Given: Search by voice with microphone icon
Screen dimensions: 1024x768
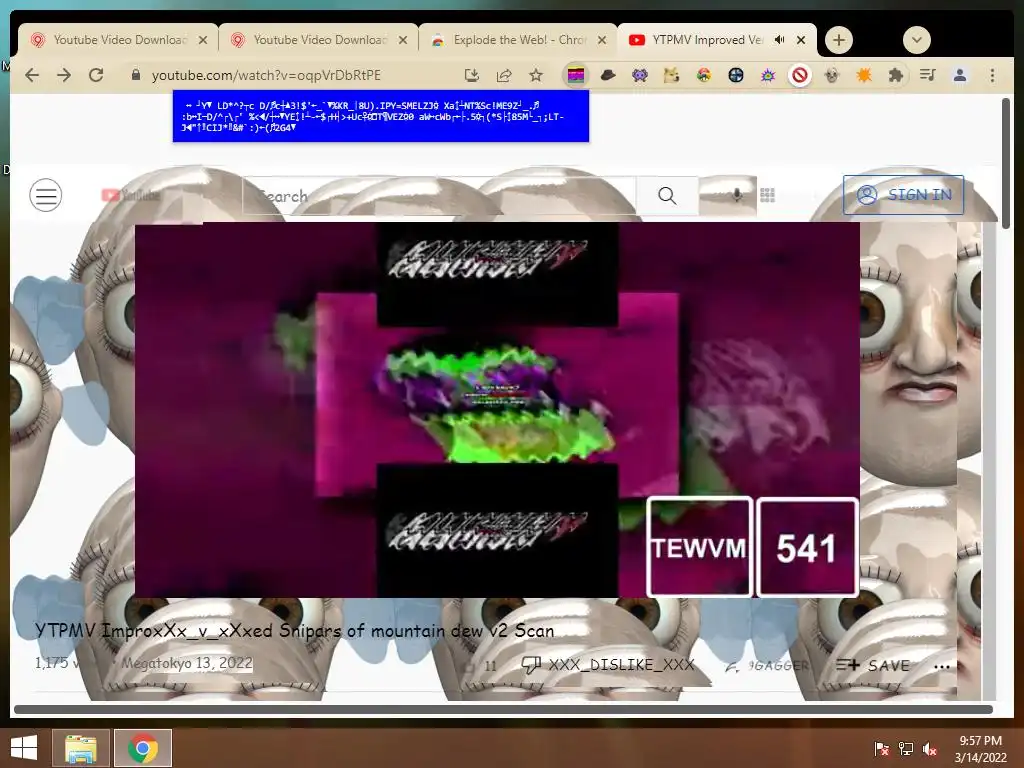Looking at the screenshot, I should coord(737,195).
